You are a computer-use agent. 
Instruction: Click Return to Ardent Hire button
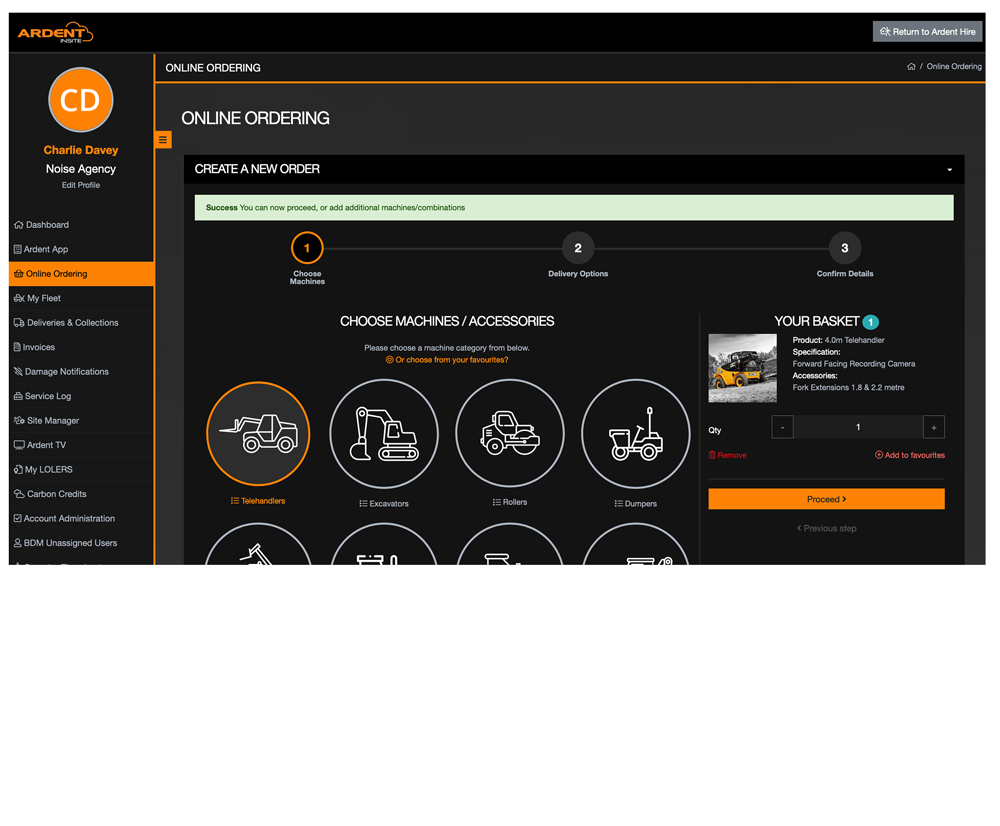(927, 32)
